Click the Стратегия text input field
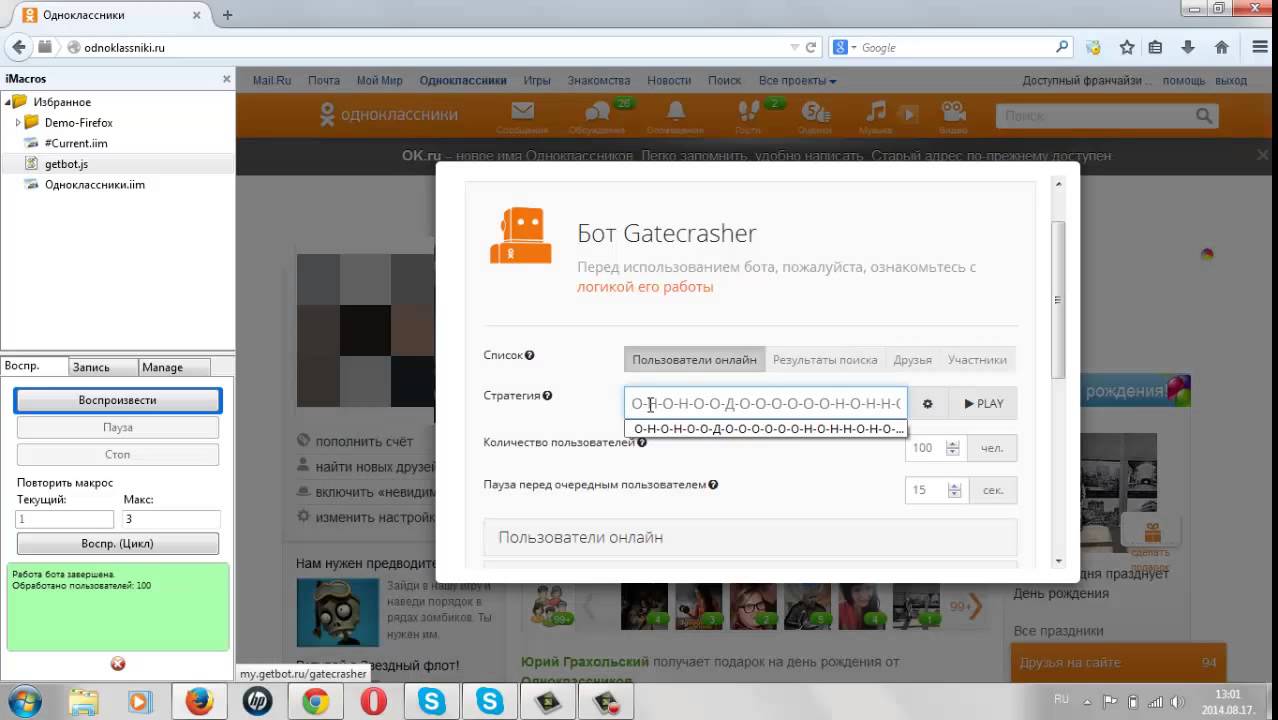Image resolution: width=1278 pixels, height=720 pixels. click(x=766, y=404)
